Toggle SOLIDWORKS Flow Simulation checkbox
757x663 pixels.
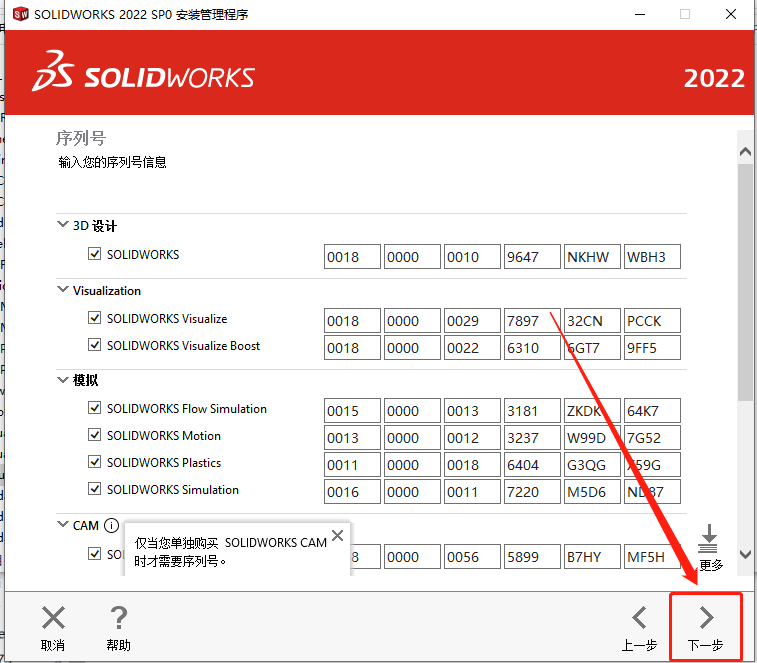95,408
